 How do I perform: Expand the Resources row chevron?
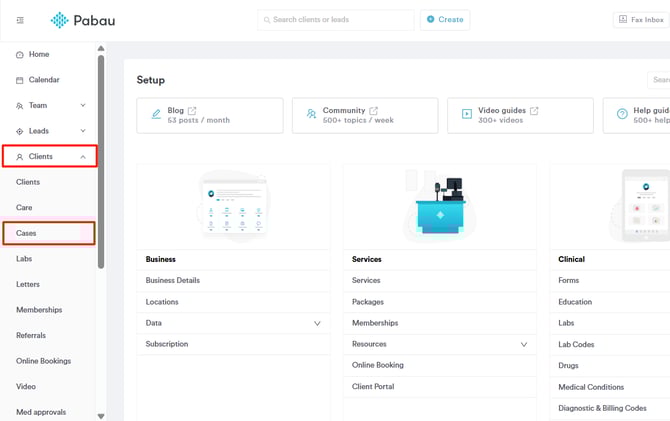[524, 344]
